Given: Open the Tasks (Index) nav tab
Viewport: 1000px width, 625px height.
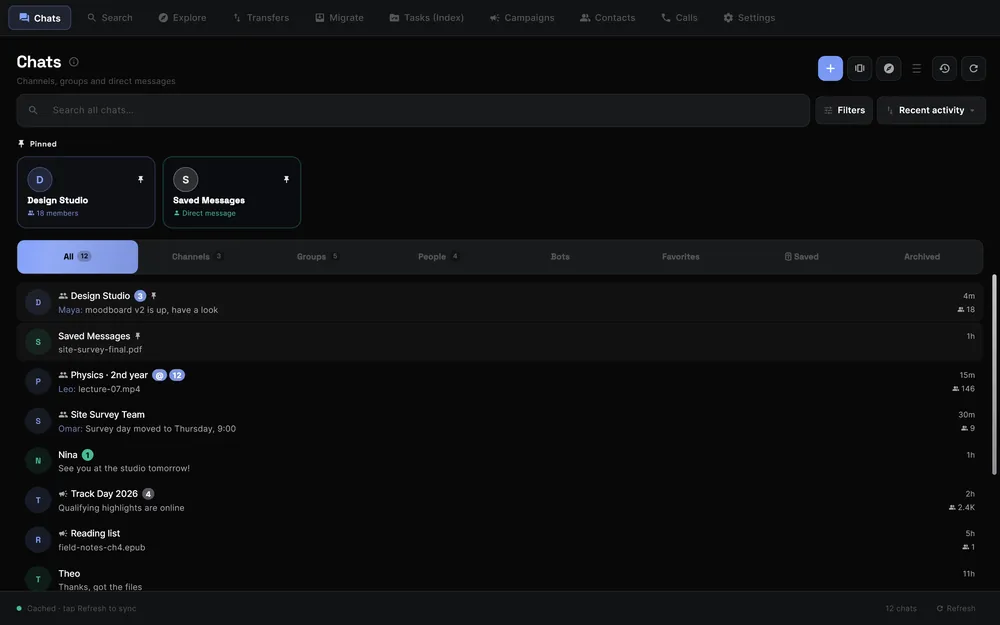Looking at the screenshot, I should point(427,18).
